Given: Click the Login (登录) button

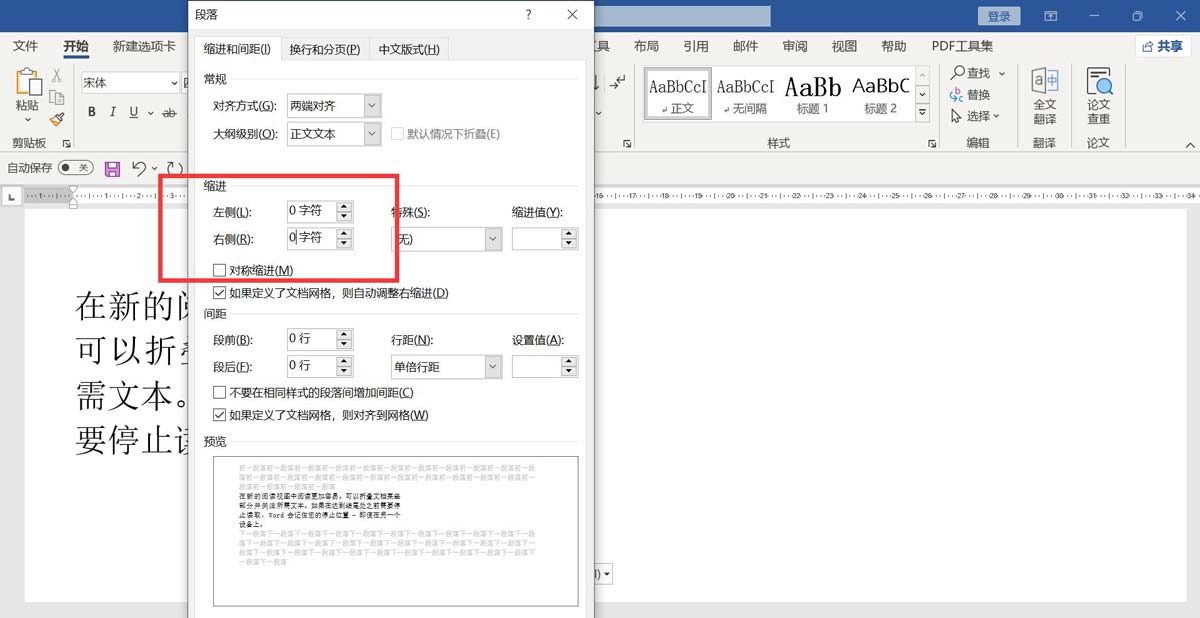Looking at the screenshot, I should point(999,16).
